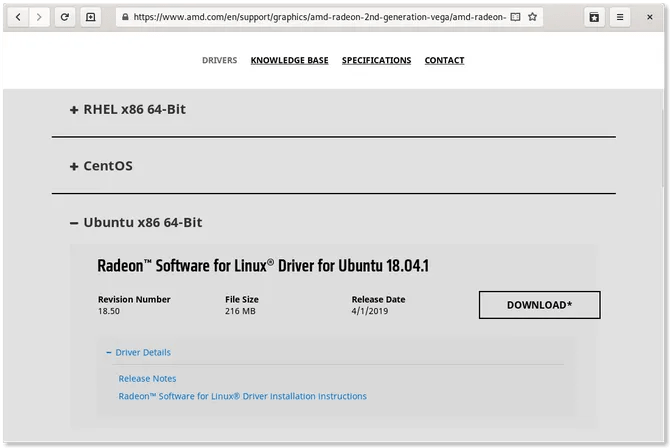Image resolution: width=670 pixels, height=448 pixels.
Task: Click the Revision Number label
Action: (x=134, y=299)
